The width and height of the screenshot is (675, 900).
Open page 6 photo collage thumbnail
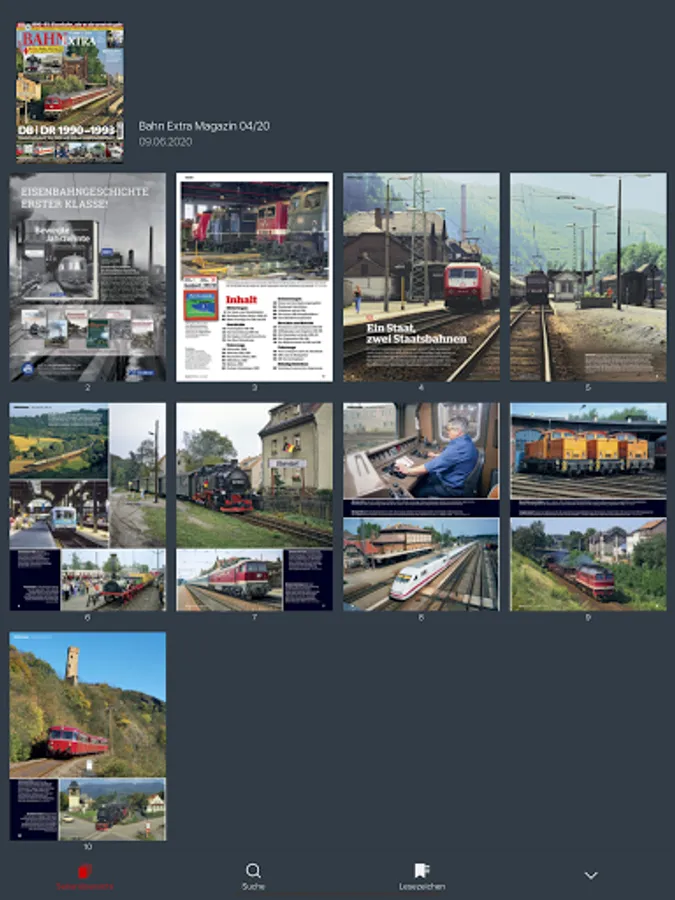pyautogui.click(x=87, y=506)
